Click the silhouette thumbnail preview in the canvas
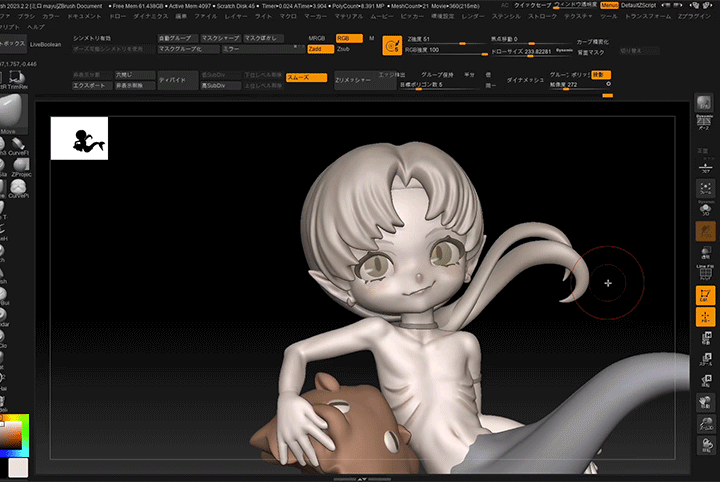The image size is (720, 482). click(79, 138)
